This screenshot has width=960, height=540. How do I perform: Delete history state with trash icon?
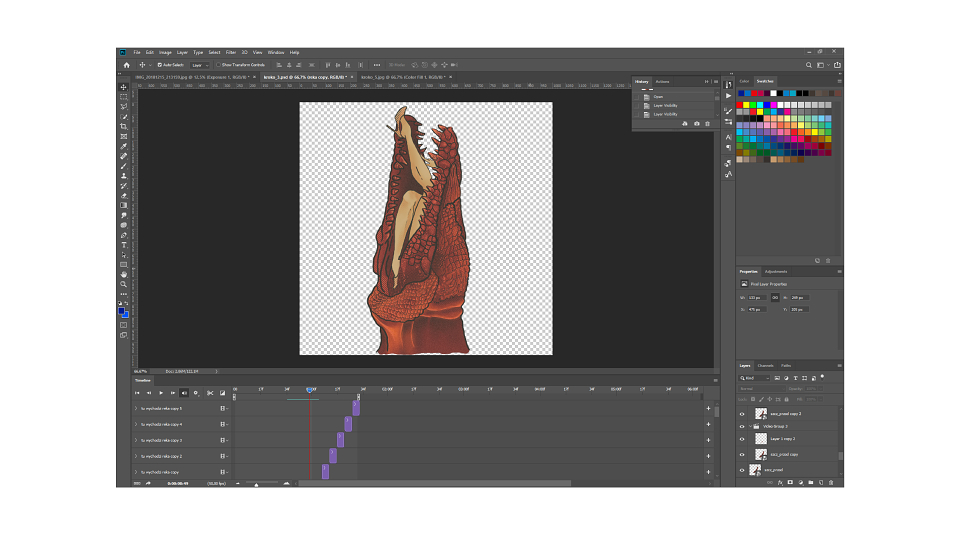tap(708, 124)
